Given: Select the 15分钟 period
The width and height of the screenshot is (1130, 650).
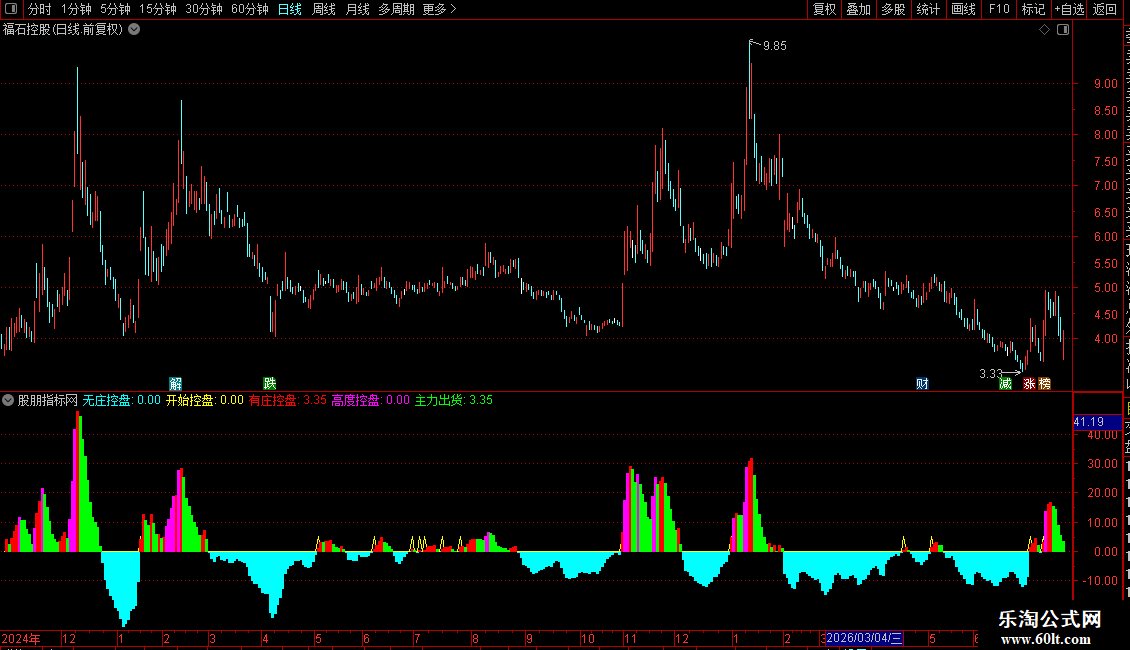Looking at the screenshot, I should [158, 9].
